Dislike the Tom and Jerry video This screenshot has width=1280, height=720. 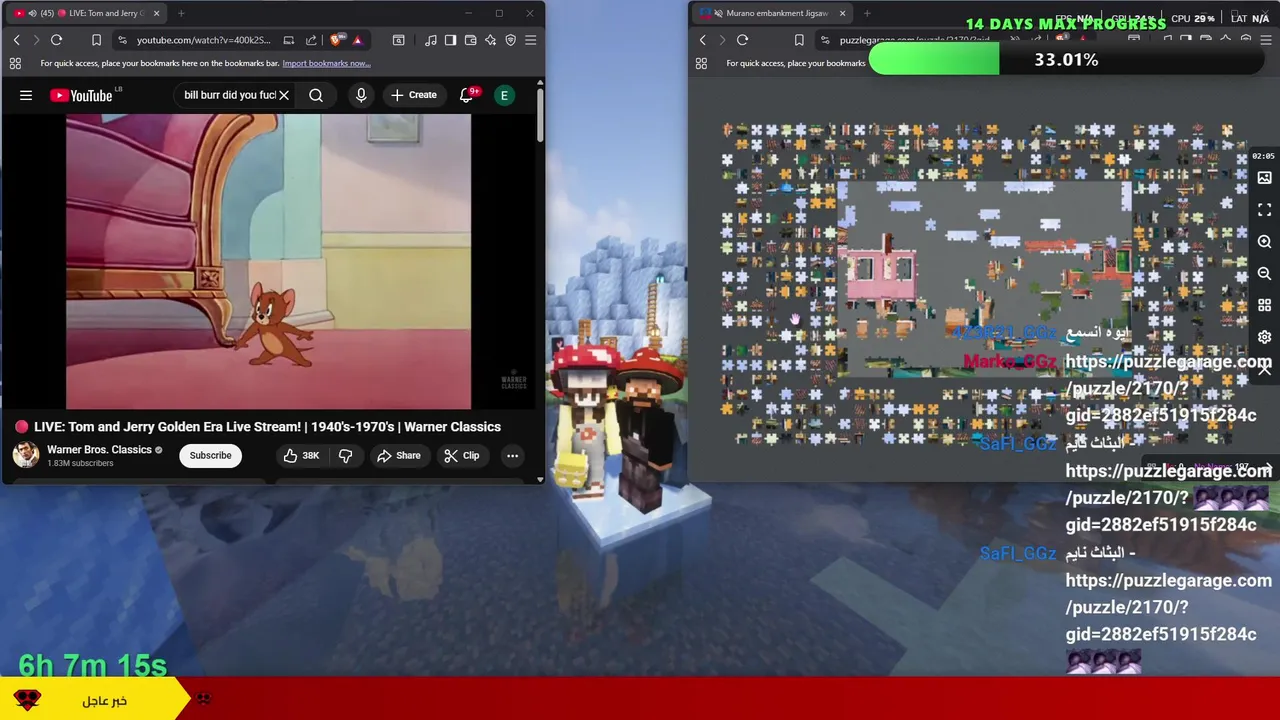coord(345,455)
